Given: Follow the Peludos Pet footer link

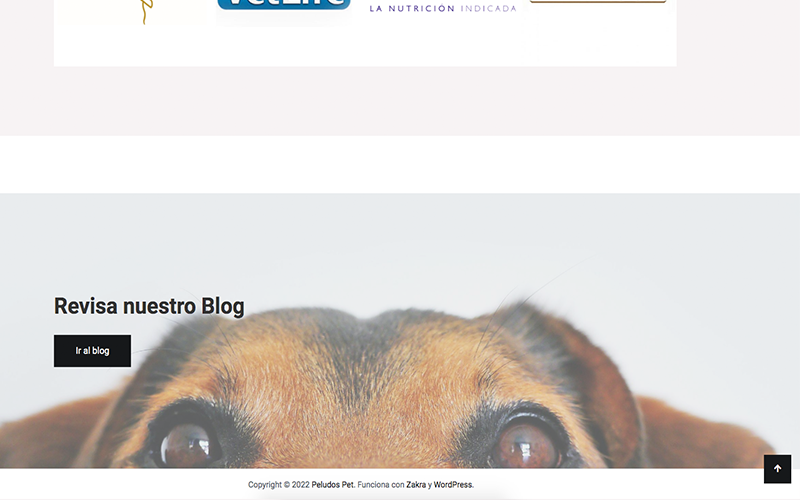Looking at the screenshot, I should (333, 485).
